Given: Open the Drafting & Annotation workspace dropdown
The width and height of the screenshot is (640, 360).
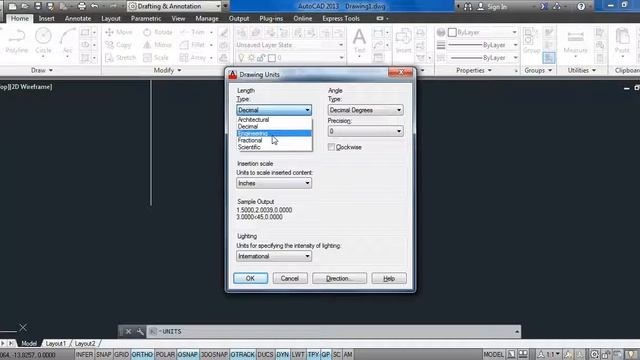Looking at the screenshot, I should click(174, 6).
